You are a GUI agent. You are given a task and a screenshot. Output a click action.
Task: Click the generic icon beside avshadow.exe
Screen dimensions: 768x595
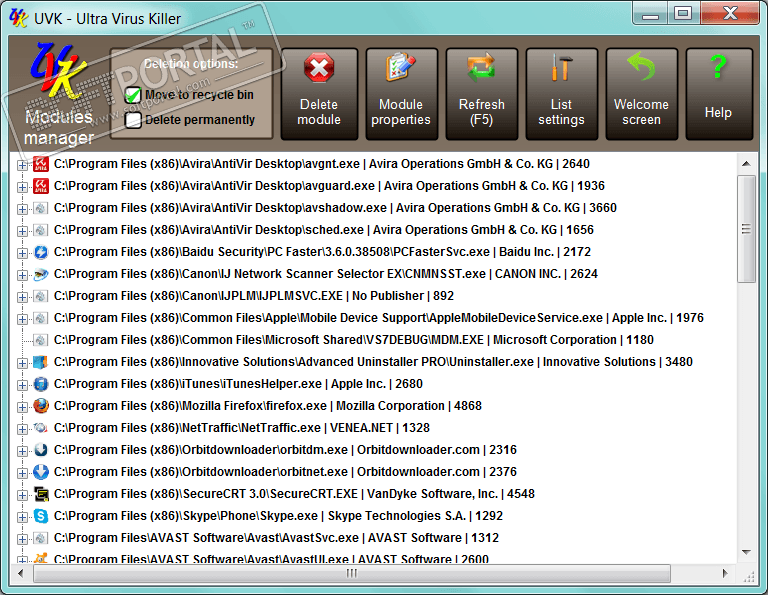point(41,208)
